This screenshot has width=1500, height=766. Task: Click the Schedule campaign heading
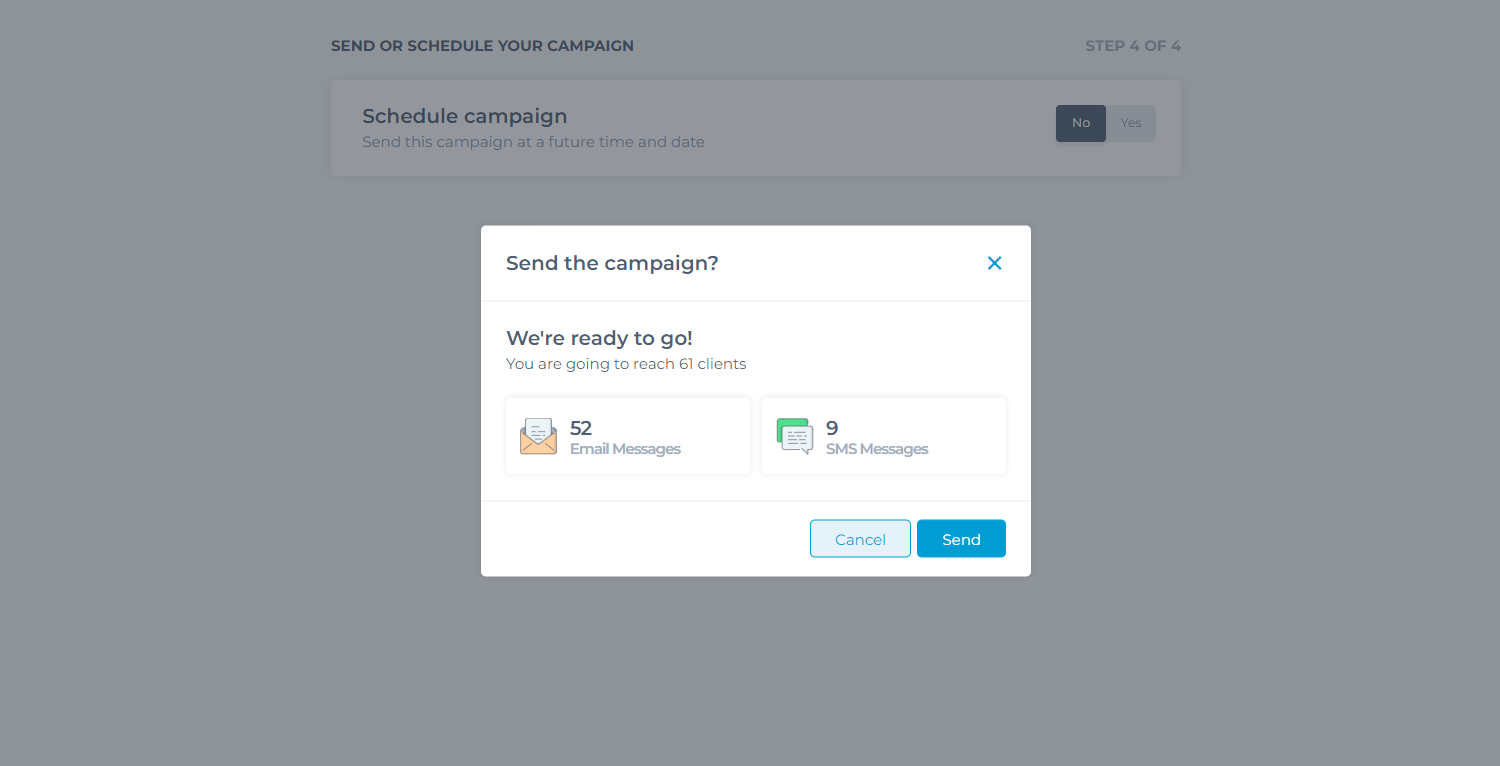coord(465,116)
